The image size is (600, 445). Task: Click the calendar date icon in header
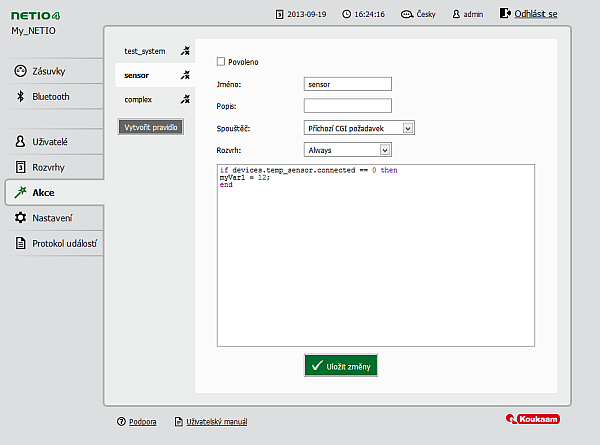[278, 15]
